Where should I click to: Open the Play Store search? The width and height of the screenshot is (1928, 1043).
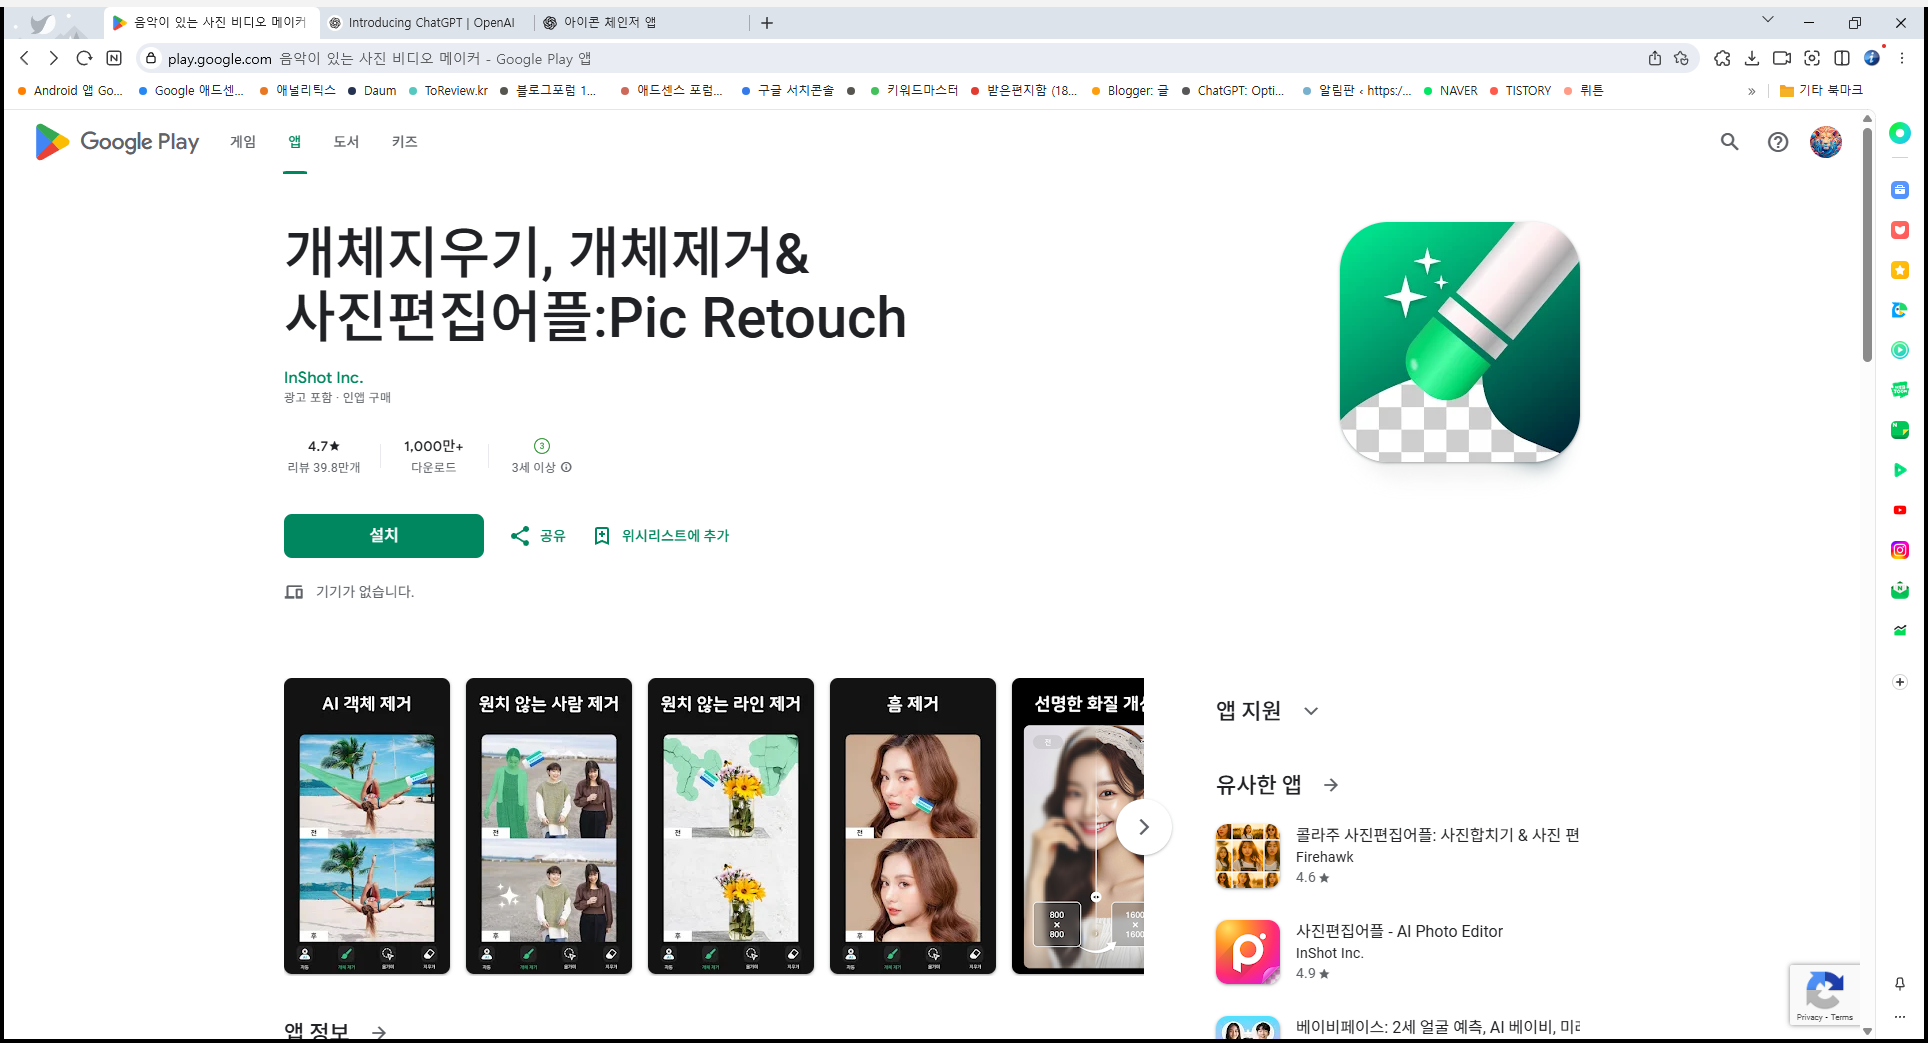click(x=1729, y=142)
